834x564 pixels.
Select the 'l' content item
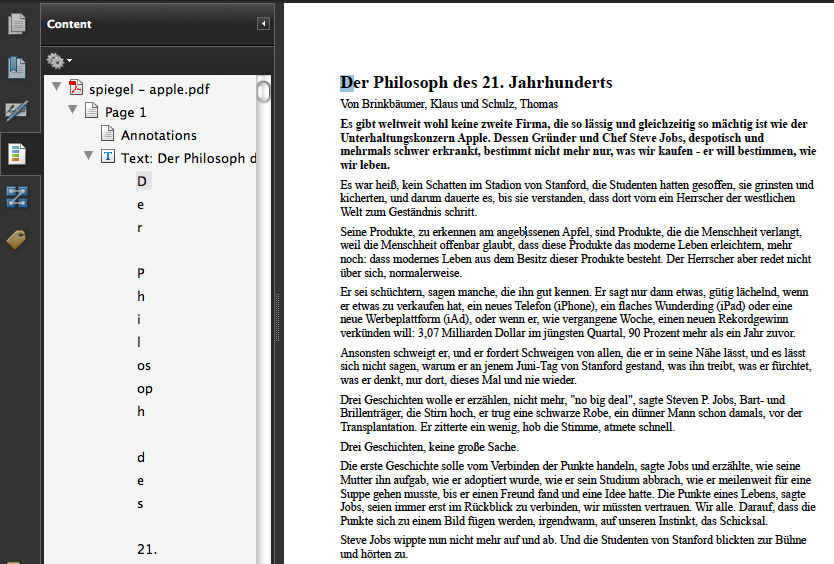pos(139,342)
